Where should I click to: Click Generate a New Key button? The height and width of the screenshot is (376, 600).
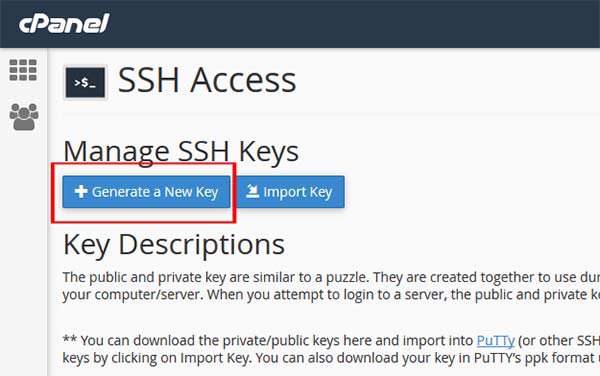tap(147, 192)
